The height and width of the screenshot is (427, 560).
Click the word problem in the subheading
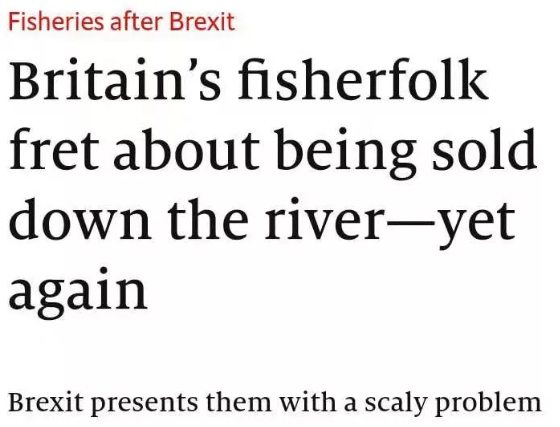[x=488, y=403]
